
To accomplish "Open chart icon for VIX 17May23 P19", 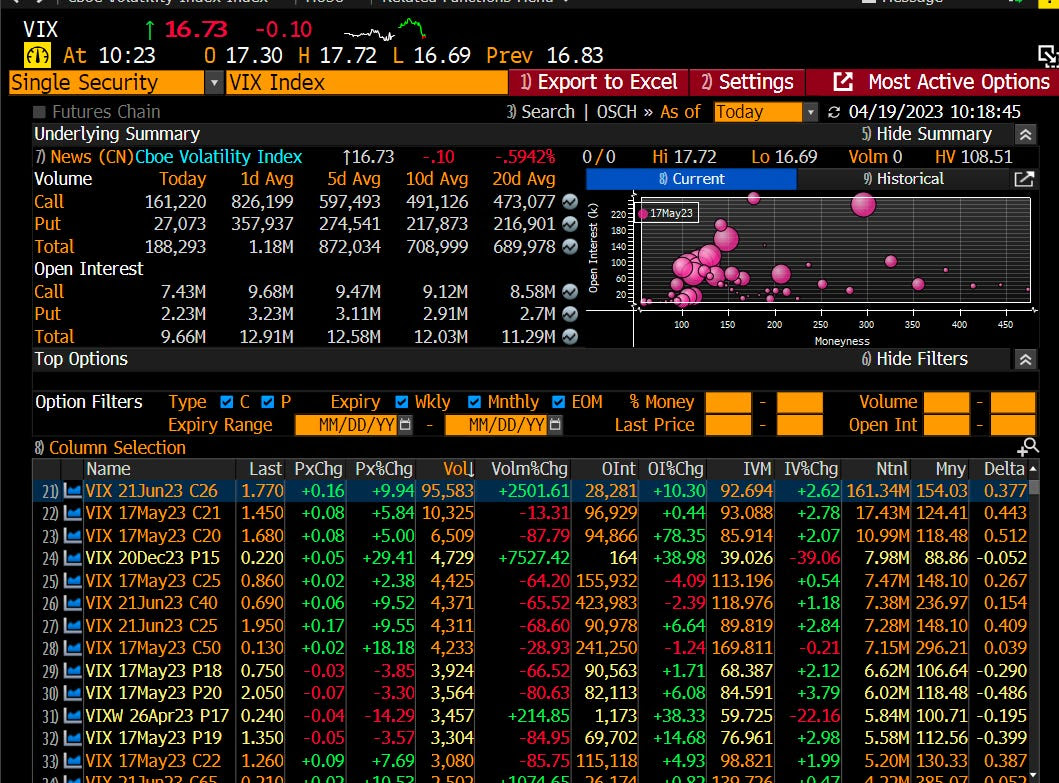I will [72, 738].
